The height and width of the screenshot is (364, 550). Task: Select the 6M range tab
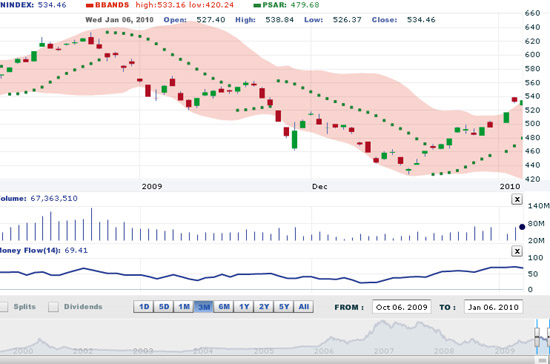point(224,307)
